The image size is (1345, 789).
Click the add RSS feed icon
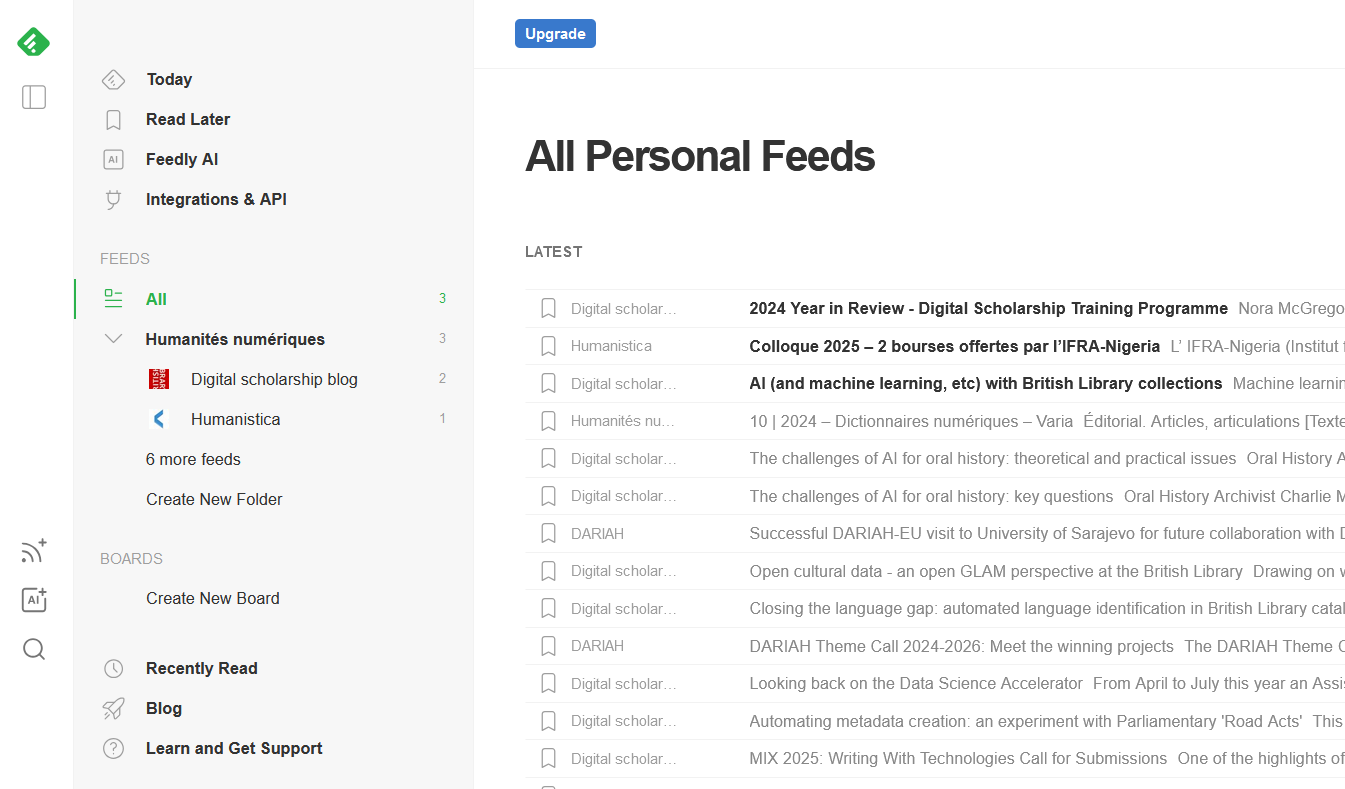tap(34, 551)
